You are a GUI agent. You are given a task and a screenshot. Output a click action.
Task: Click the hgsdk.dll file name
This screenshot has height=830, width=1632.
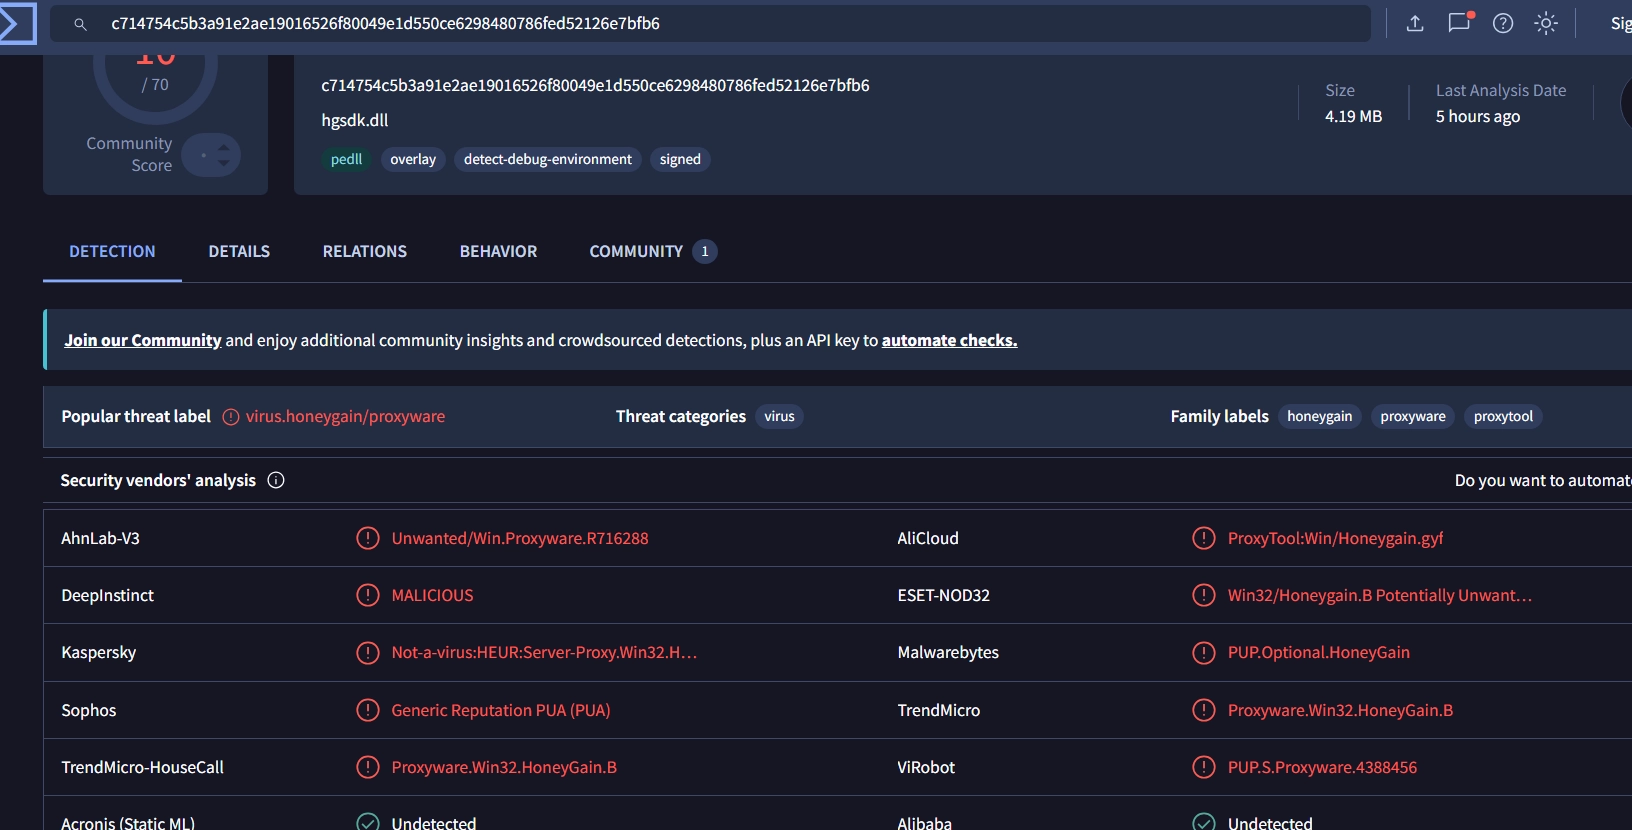pyautogui.click(x=355, y=120)
